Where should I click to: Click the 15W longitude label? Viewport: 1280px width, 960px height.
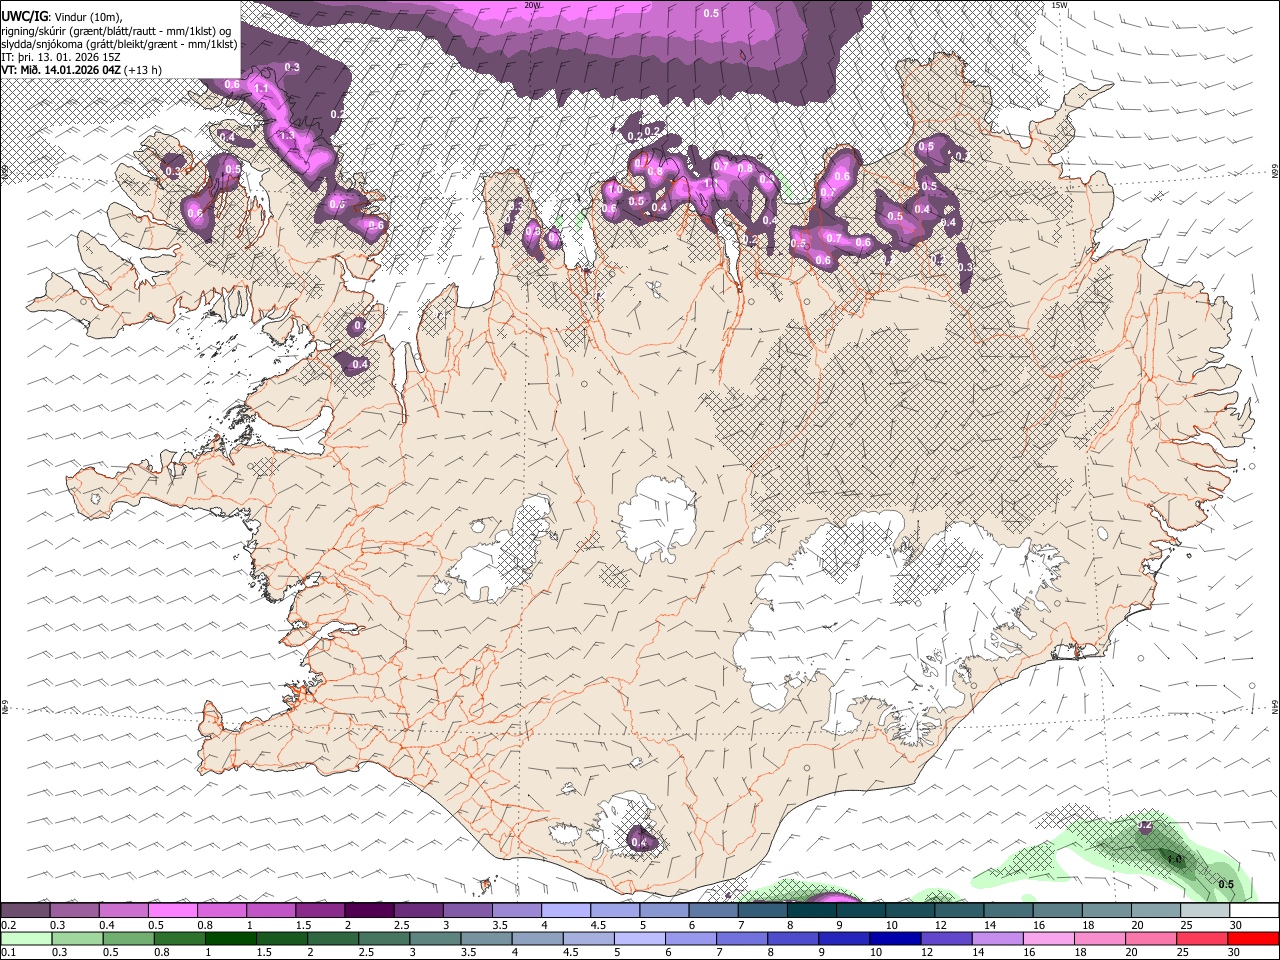coord(1060,5)
